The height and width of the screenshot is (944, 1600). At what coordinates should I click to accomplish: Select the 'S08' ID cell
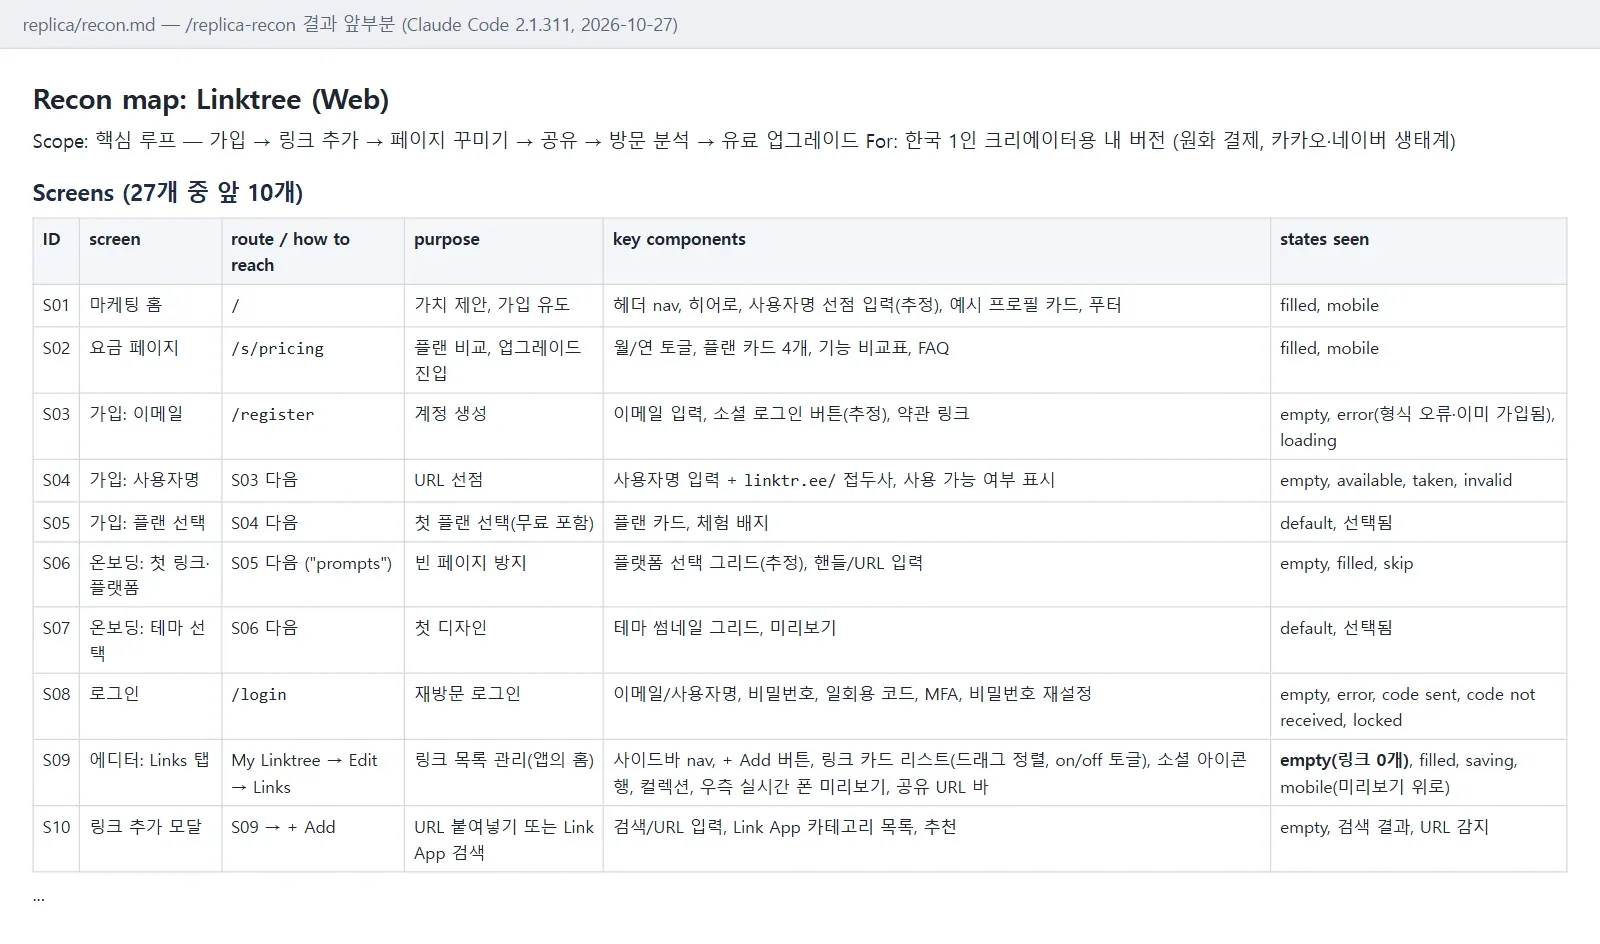(x=56, y=706)
